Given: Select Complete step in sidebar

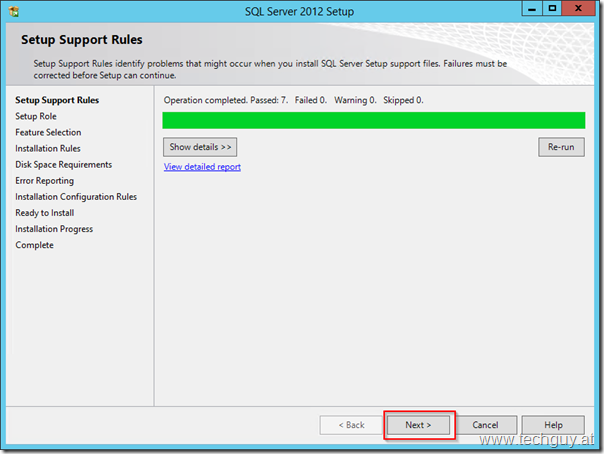Looking at the screenshot, I should point(34,245).
